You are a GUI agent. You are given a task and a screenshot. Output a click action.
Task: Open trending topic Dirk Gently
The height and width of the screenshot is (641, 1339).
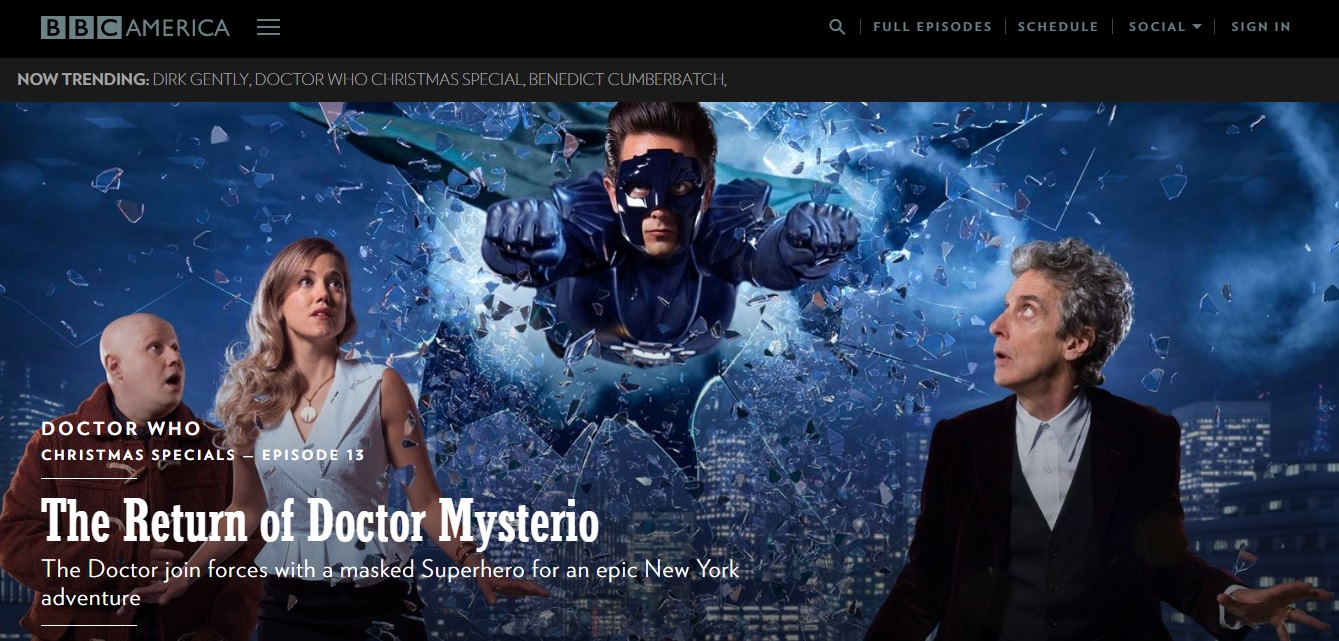click(200, 79)
